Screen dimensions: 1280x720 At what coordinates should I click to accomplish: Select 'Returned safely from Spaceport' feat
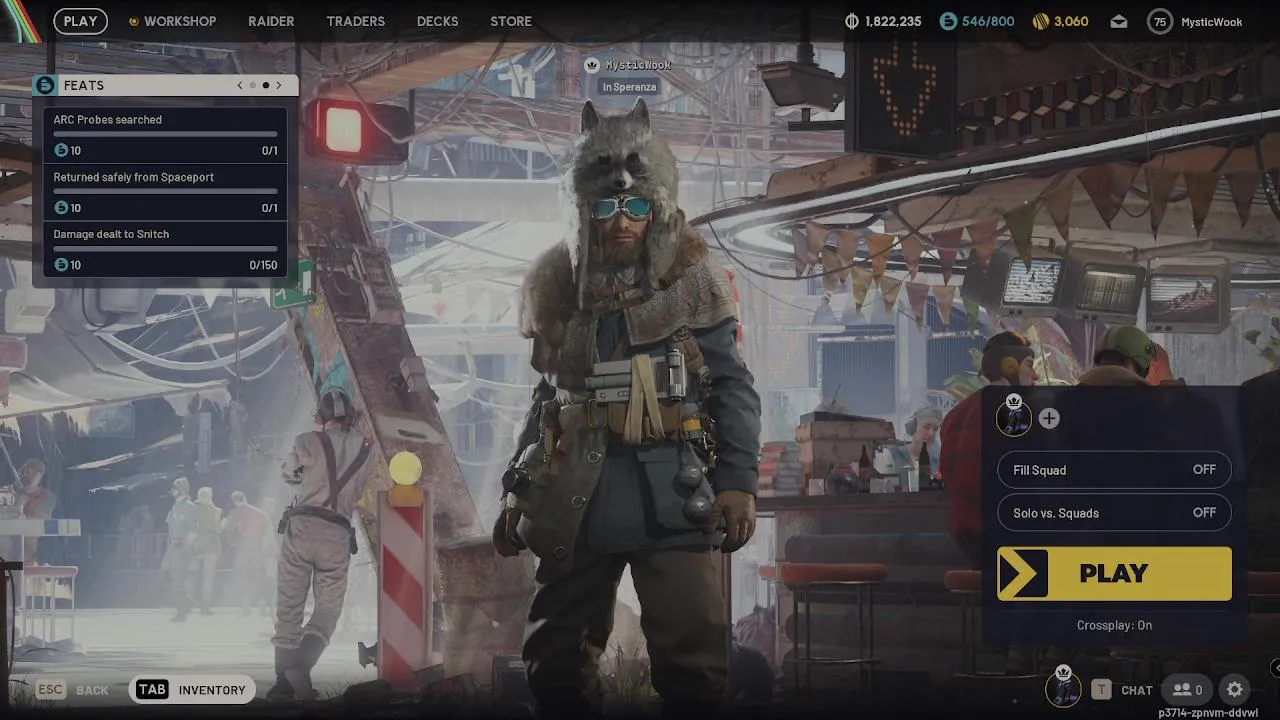pos(165,192)
